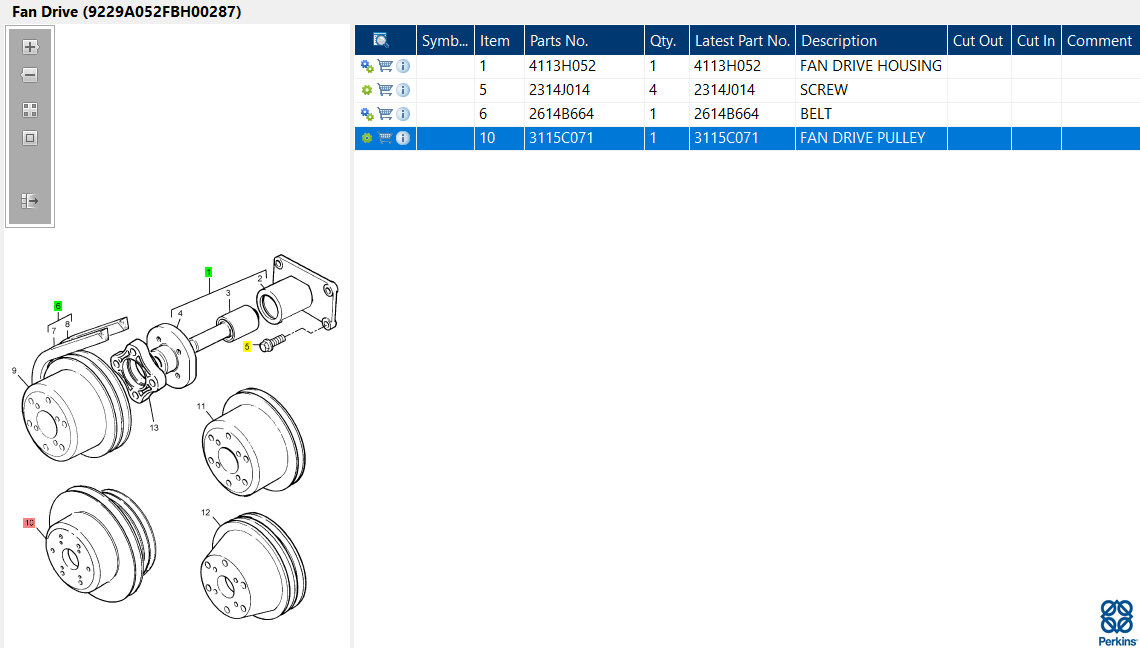
Task: Click the list-with-arrow export icon
Action: 30,201
